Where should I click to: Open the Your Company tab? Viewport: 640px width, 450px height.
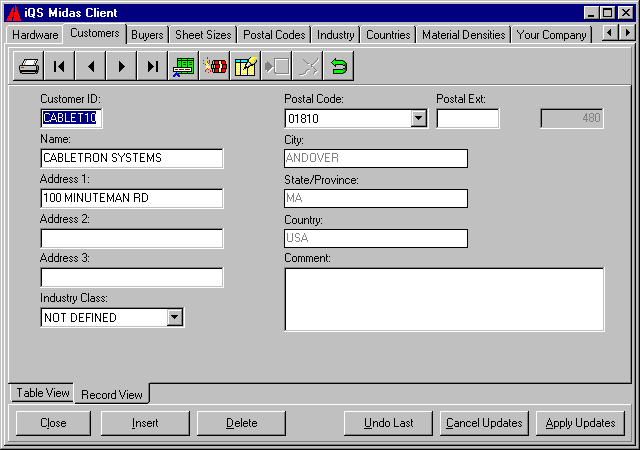coord(551,35)
